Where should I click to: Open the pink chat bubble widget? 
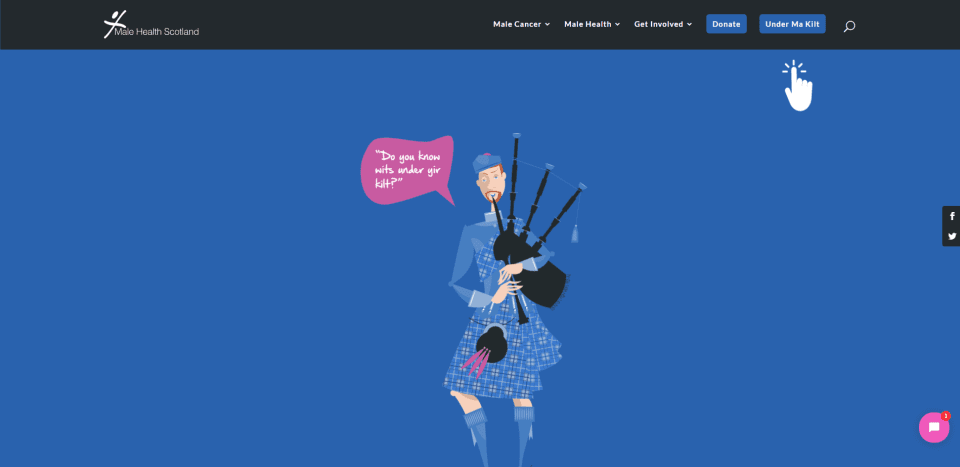[x=934, y=427]
